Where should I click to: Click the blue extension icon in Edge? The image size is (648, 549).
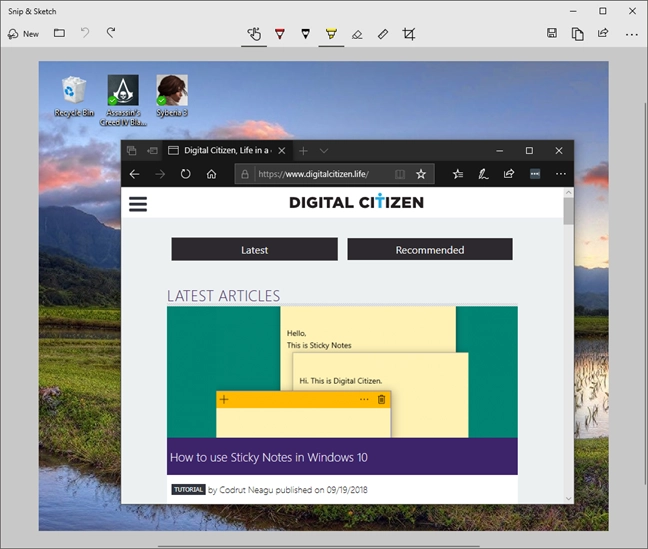pyautogui.click(x=535, y=174)
